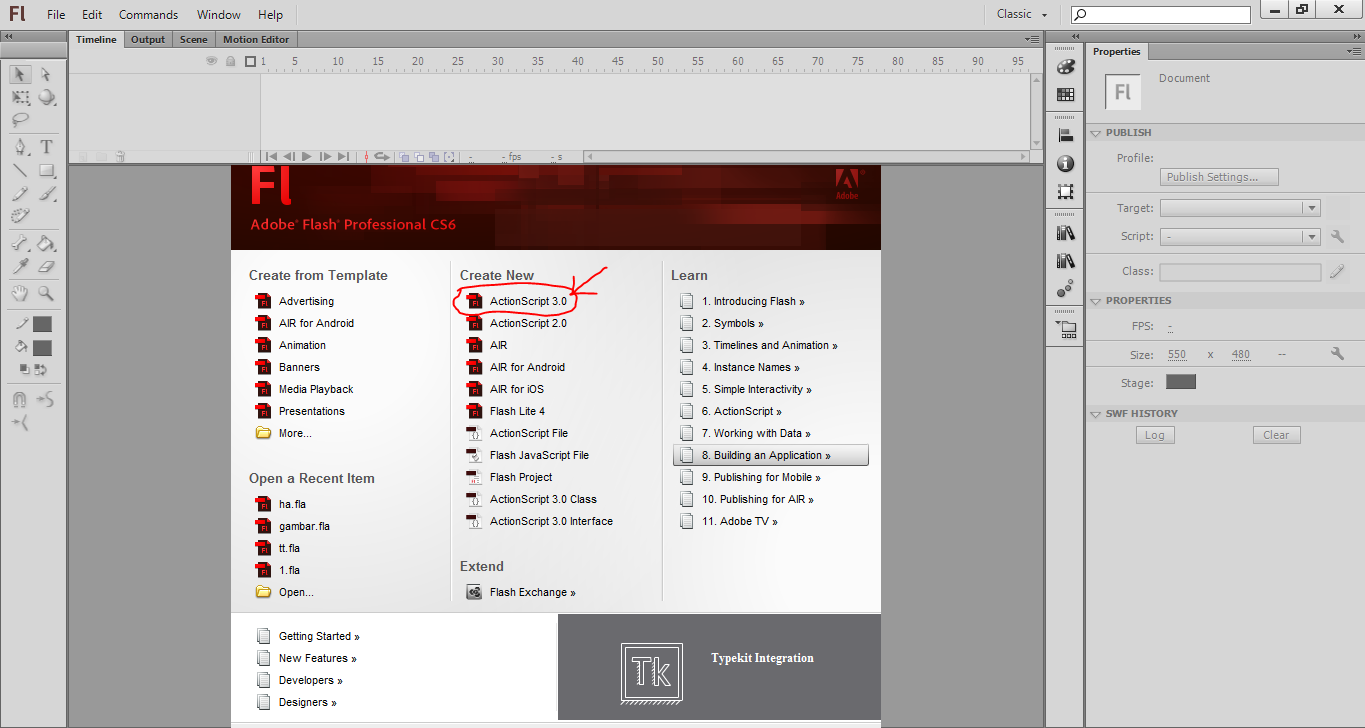The height and width of the screenshot is (728, 1365).
Task: Choose the Free Transform tool
Action: click(x=20, y=97)
